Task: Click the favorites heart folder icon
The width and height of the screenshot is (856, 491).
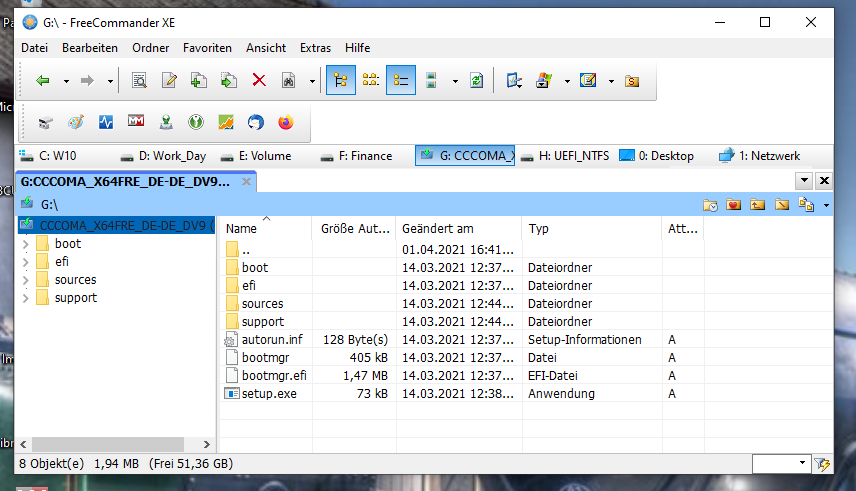Action: (734, 205)
